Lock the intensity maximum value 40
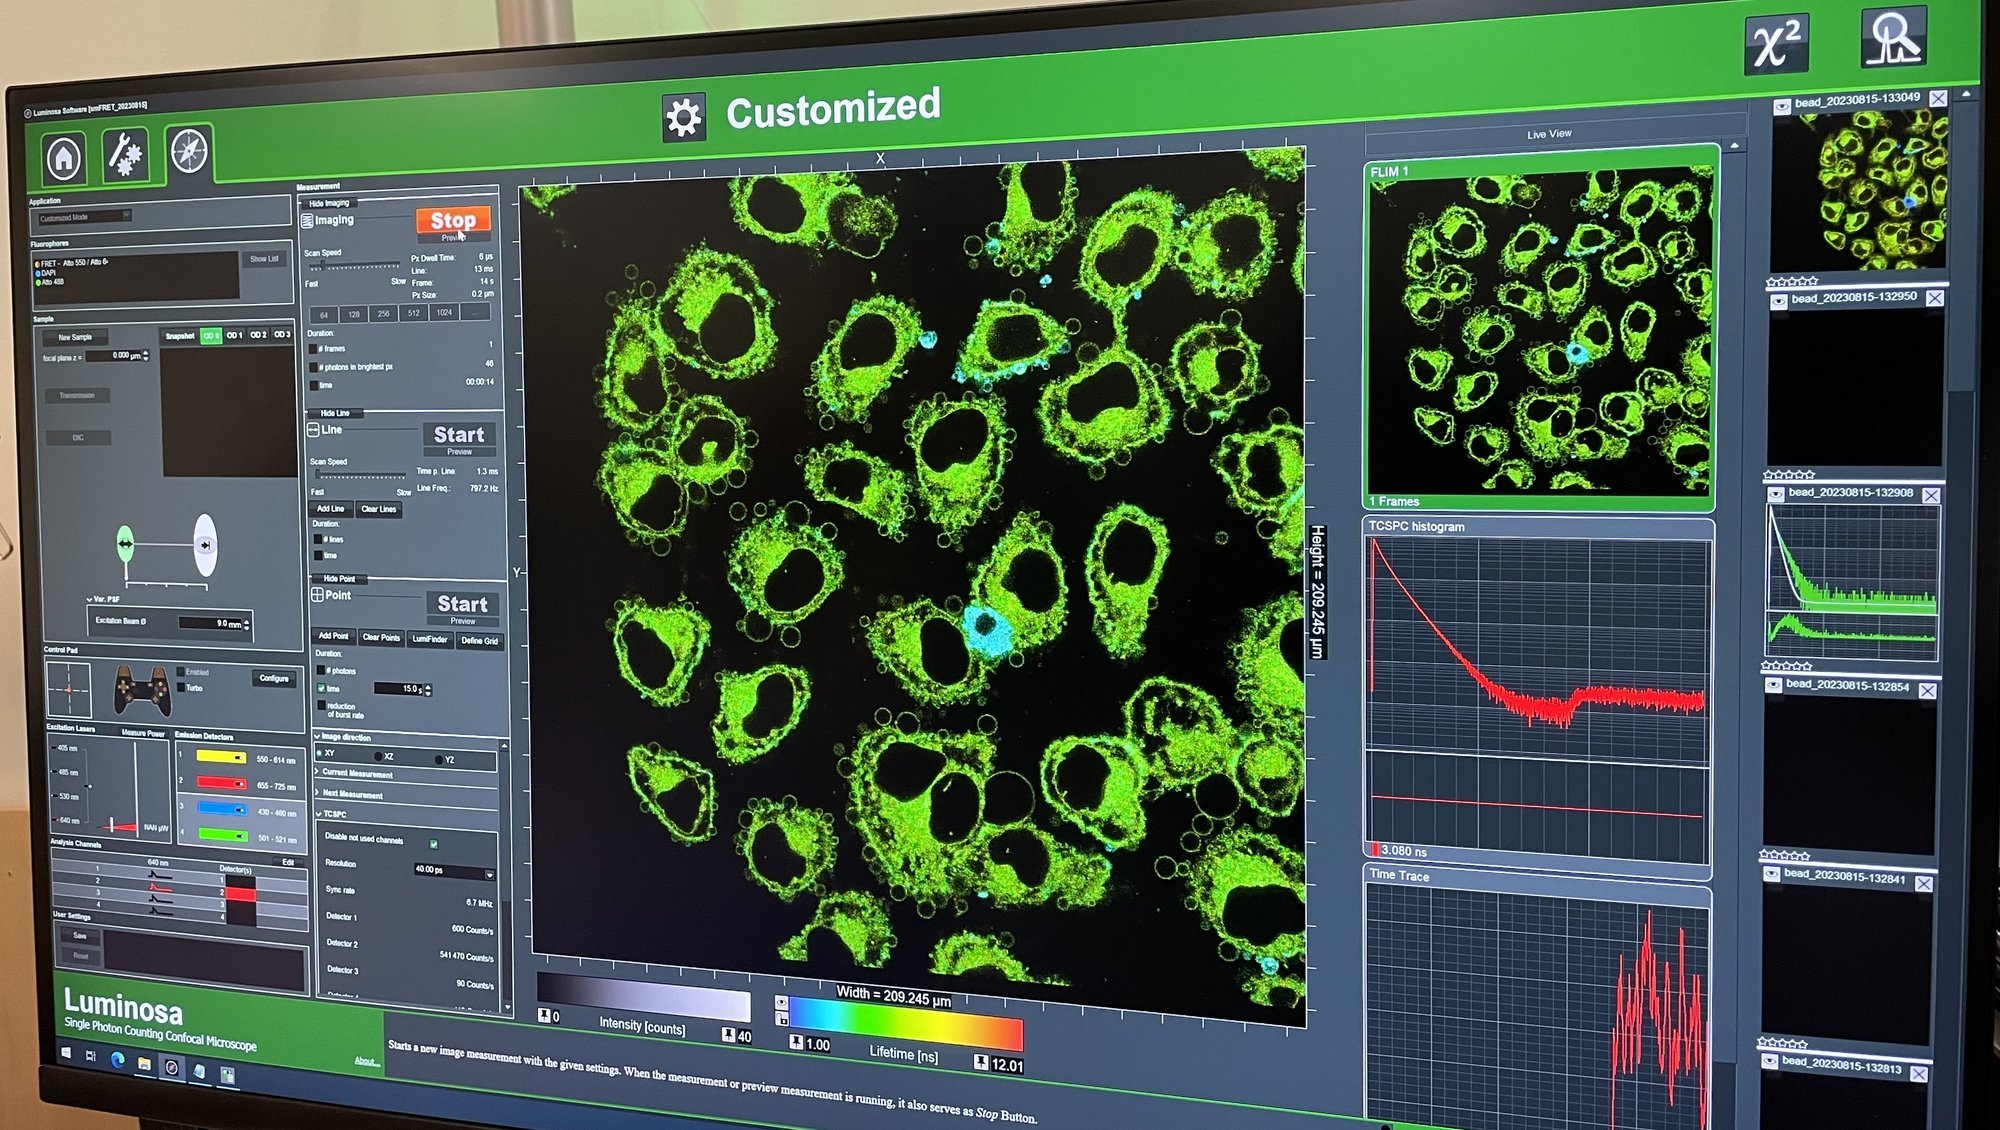2000x1130 pixels. pyautogui.click(x=730, y=1035)
